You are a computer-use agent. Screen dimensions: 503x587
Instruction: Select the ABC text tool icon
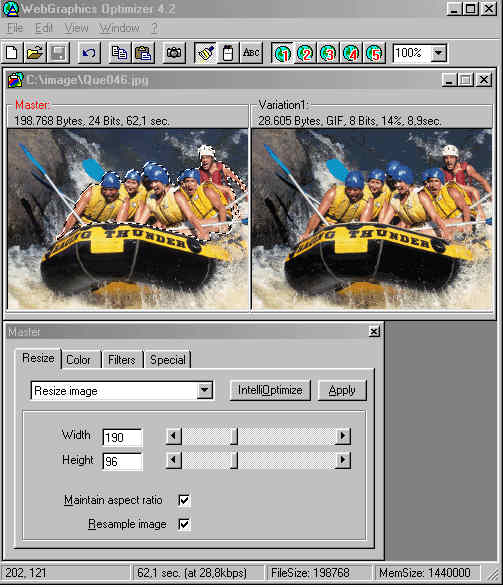pos(251,53)
